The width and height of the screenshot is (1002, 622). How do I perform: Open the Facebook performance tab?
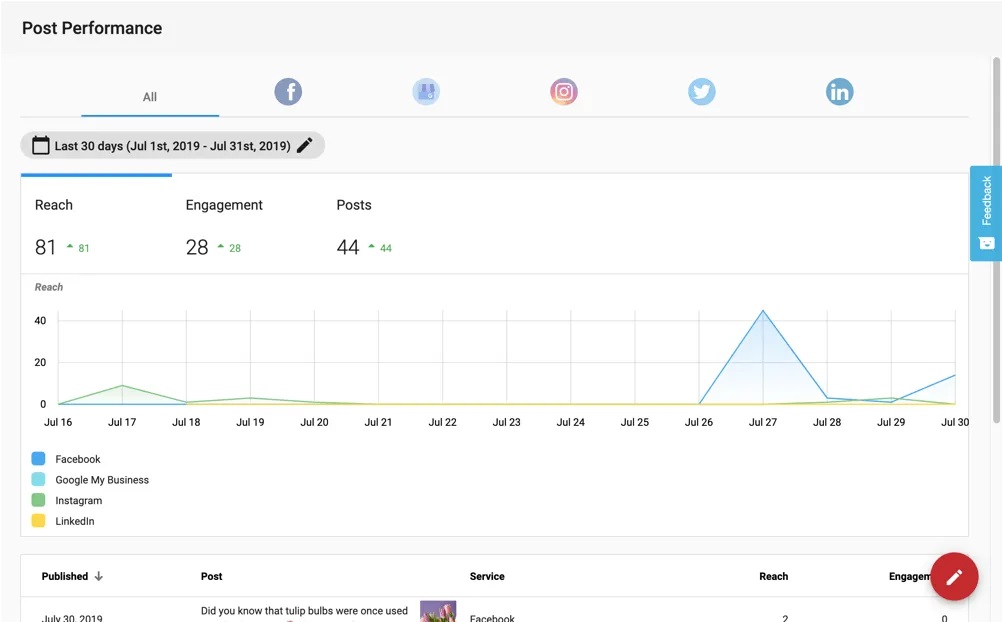(288, 92)
